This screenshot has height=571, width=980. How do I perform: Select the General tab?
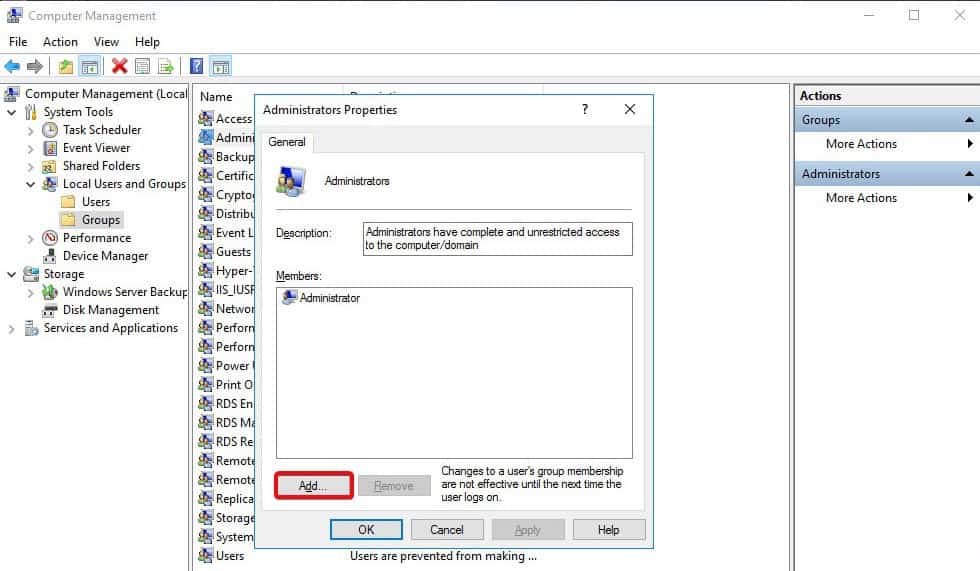coord(287,142)
